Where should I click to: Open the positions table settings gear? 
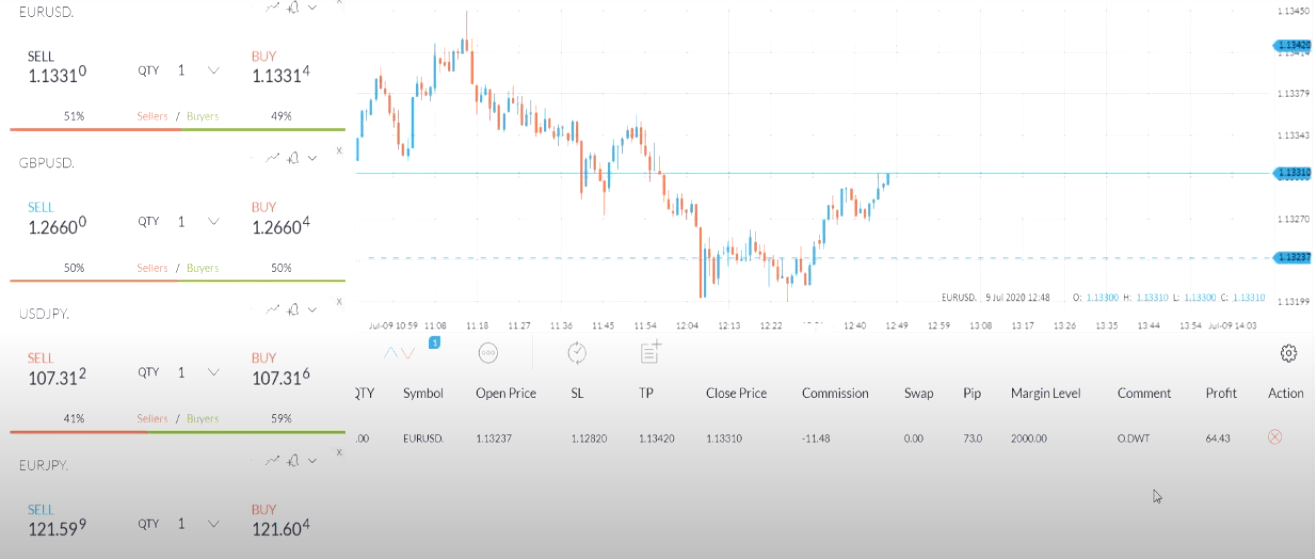(x=1289, y=353)
